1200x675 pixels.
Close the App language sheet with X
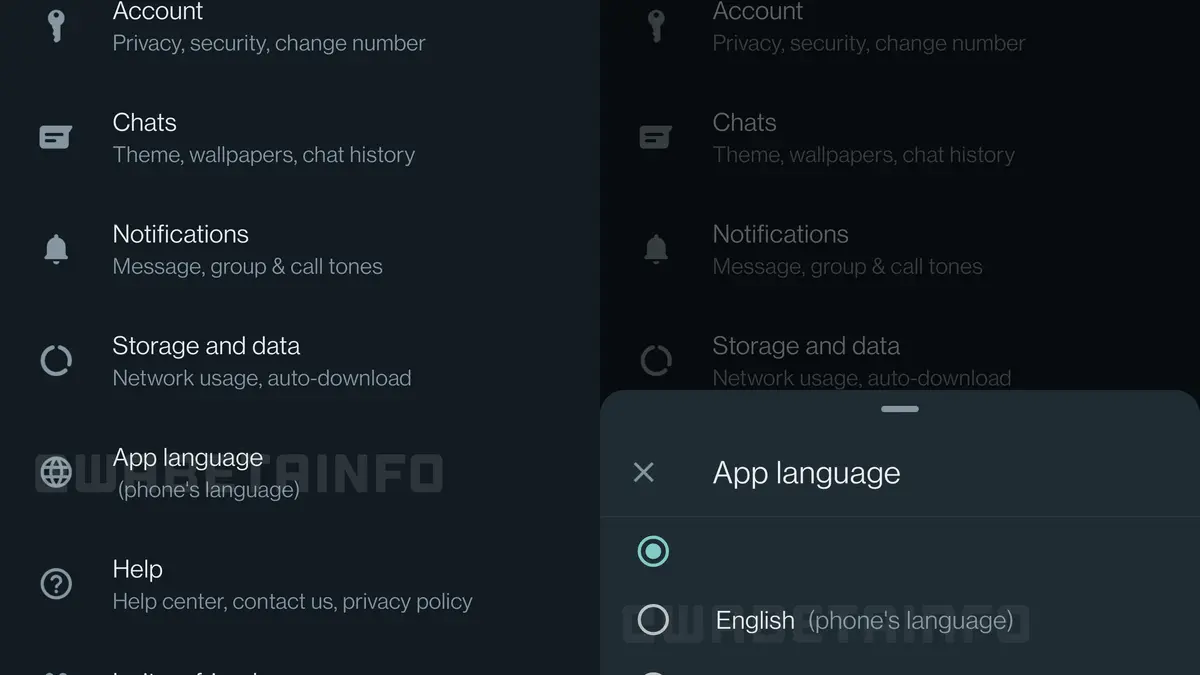(x=644, y=472)
